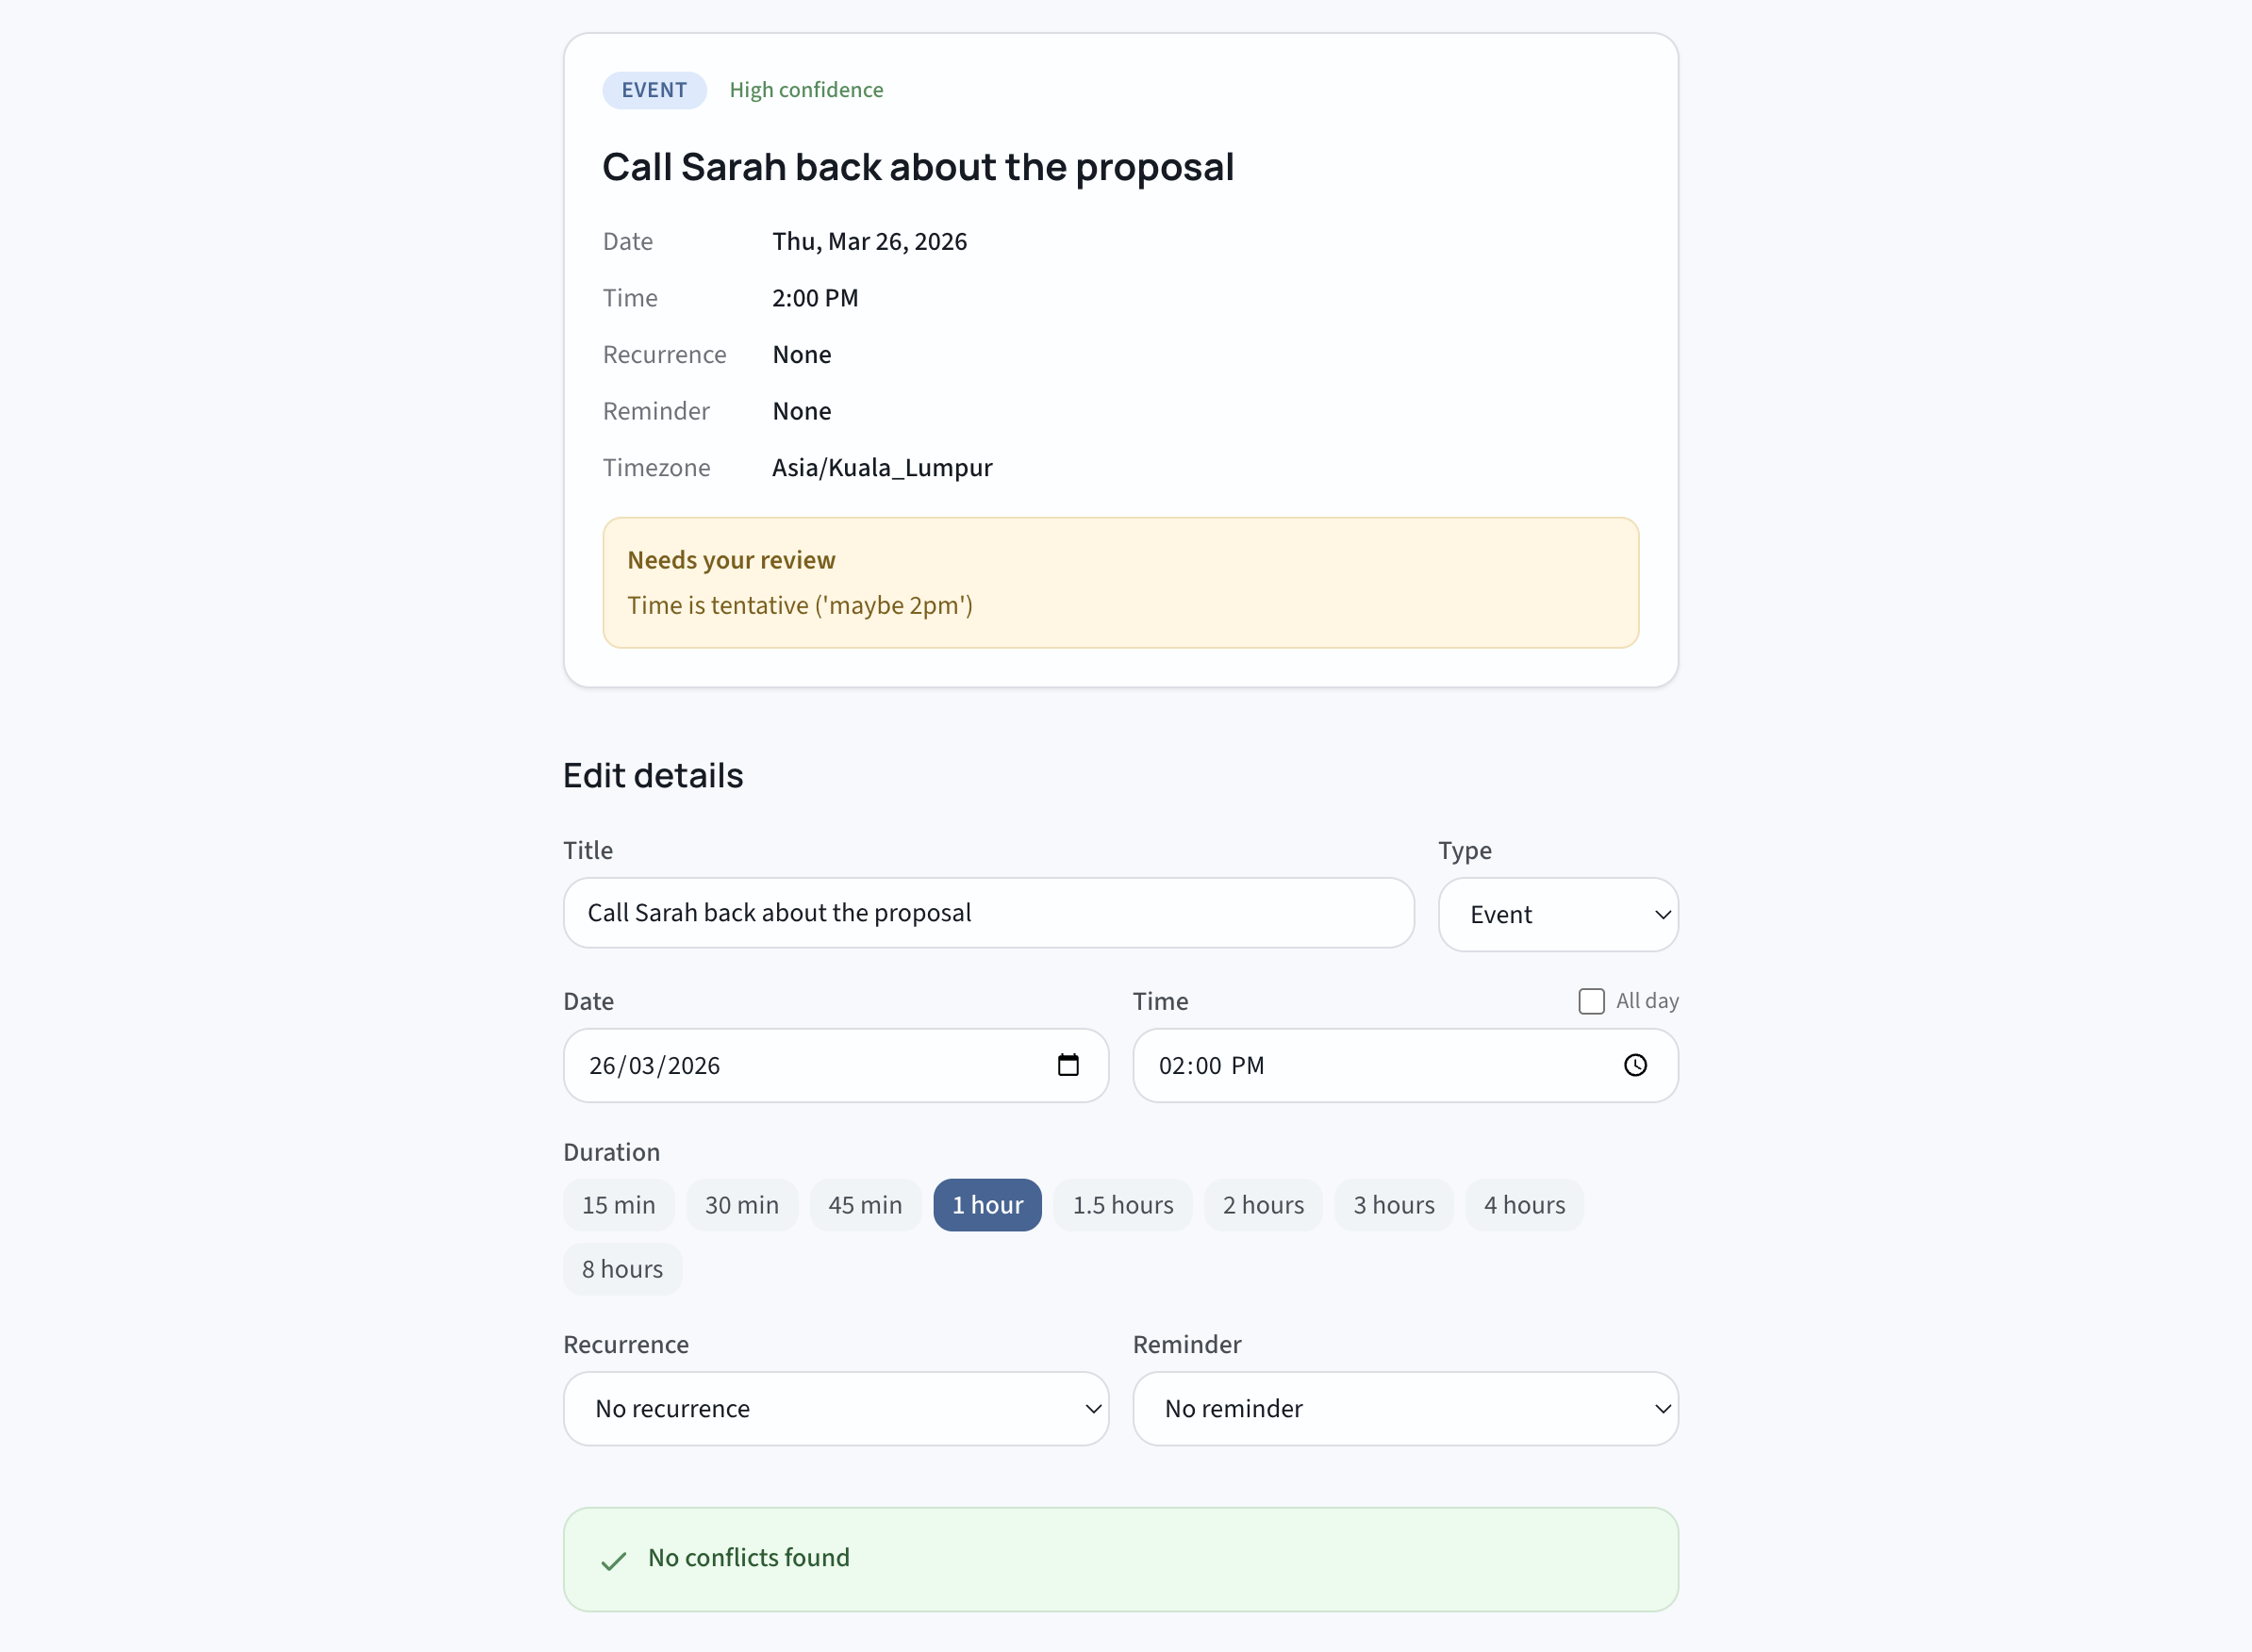Open the clock time picker icon
Viewport: 2252px width, 1652px height.
coord(1635,1065)
